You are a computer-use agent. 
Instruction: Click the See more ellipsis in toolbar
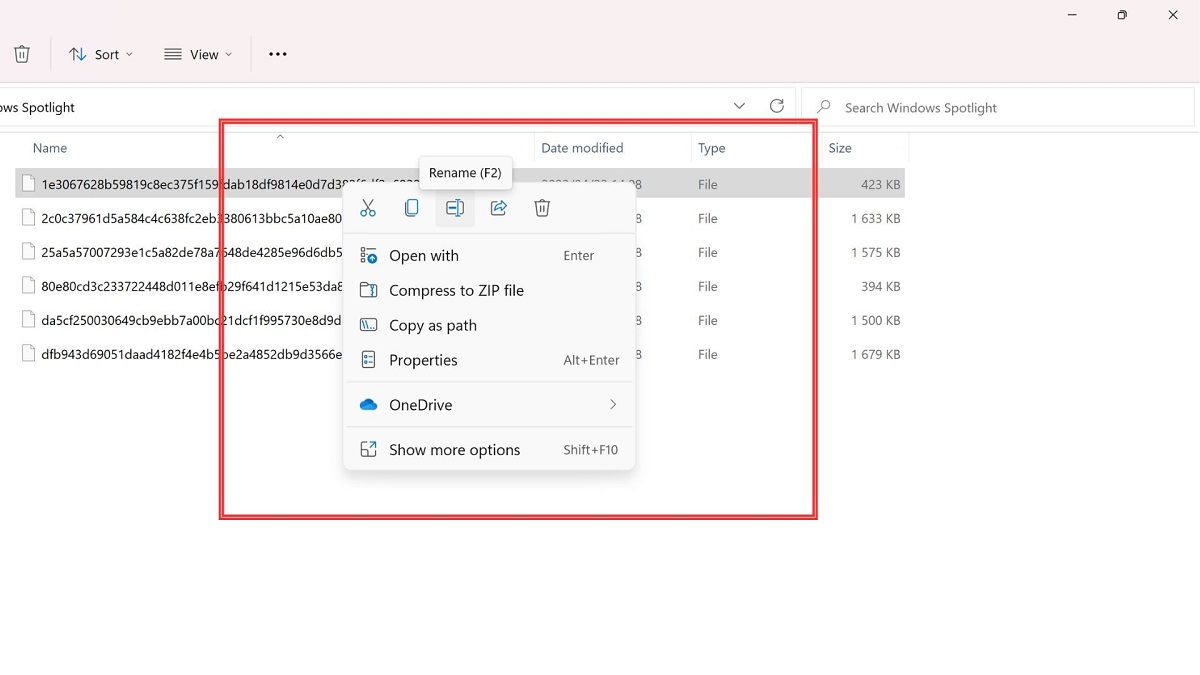tap(277, 54)
